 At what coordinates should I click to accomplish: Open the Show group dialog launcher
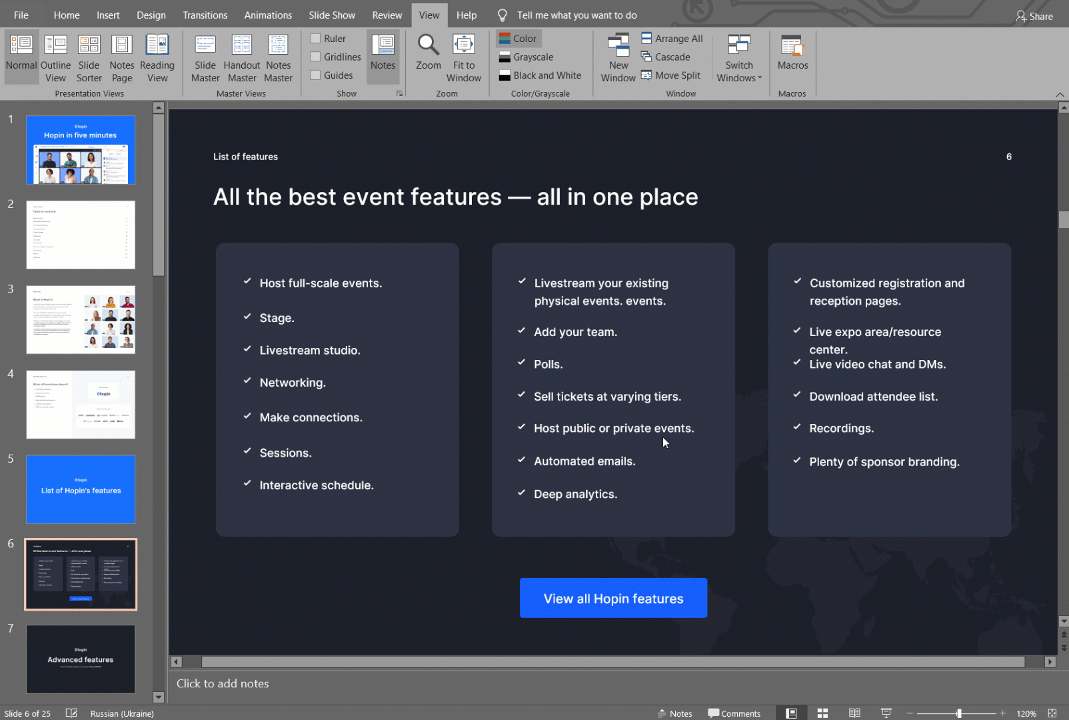coord(400,93)
